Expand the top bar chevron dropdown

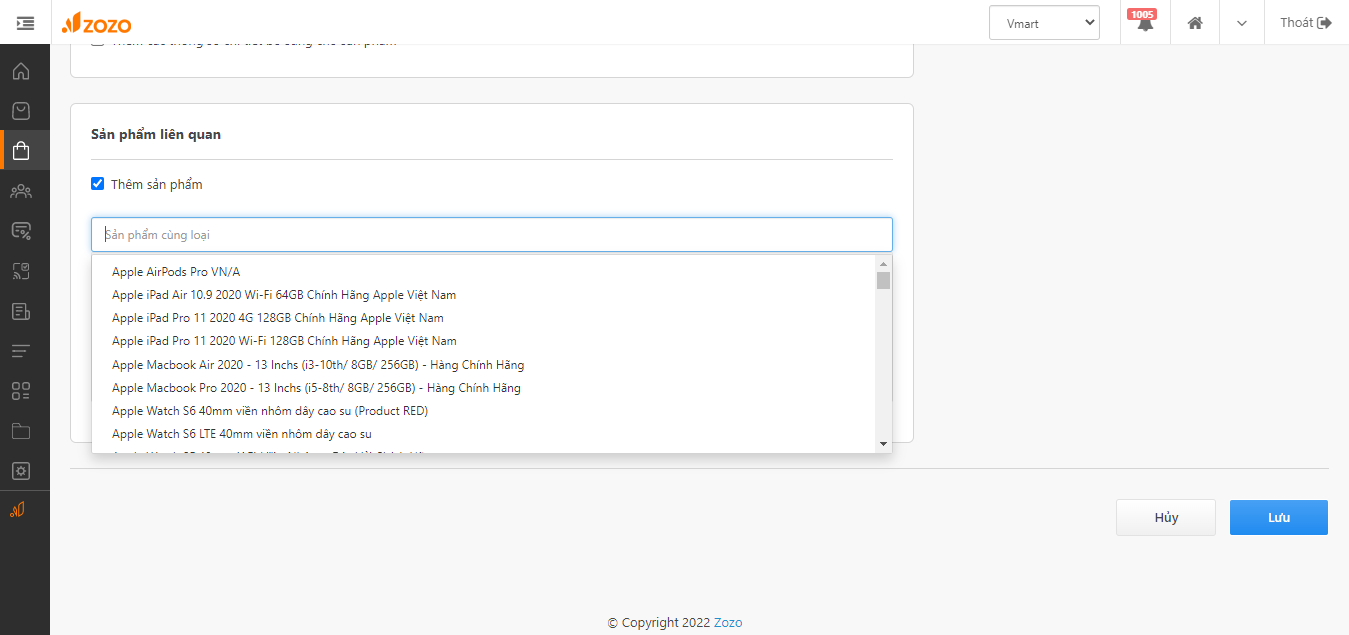[x=1242, y=23]
